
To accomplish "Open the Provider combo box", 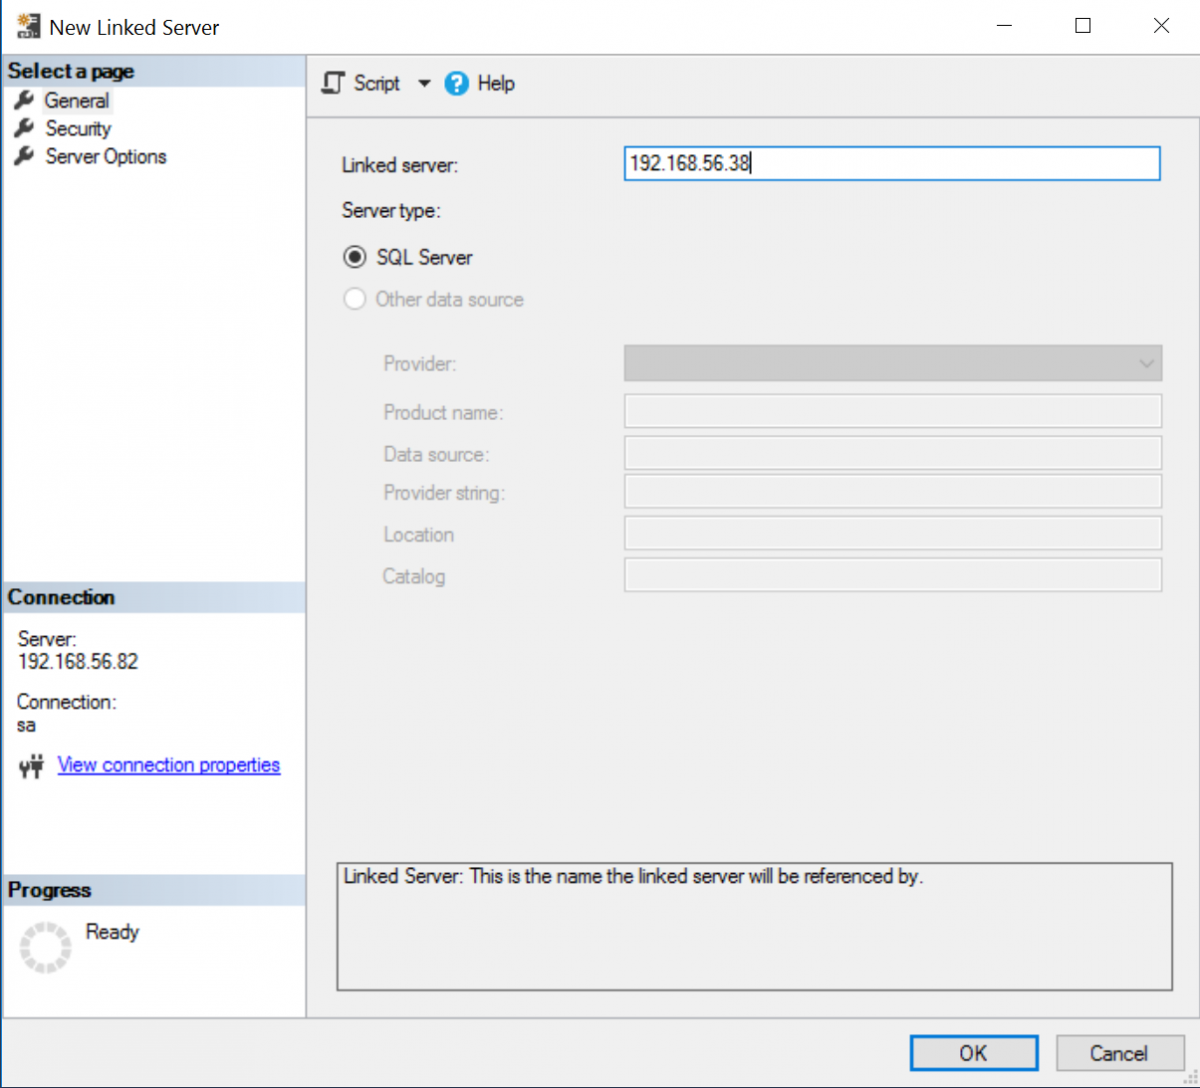I will coord(1143,363).
